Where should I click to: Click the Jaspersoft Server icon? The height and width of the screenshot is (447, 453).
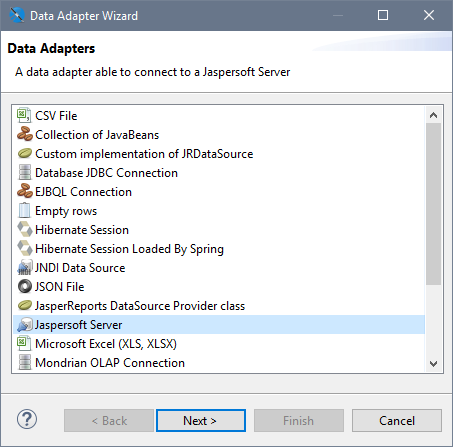[24, 325]
